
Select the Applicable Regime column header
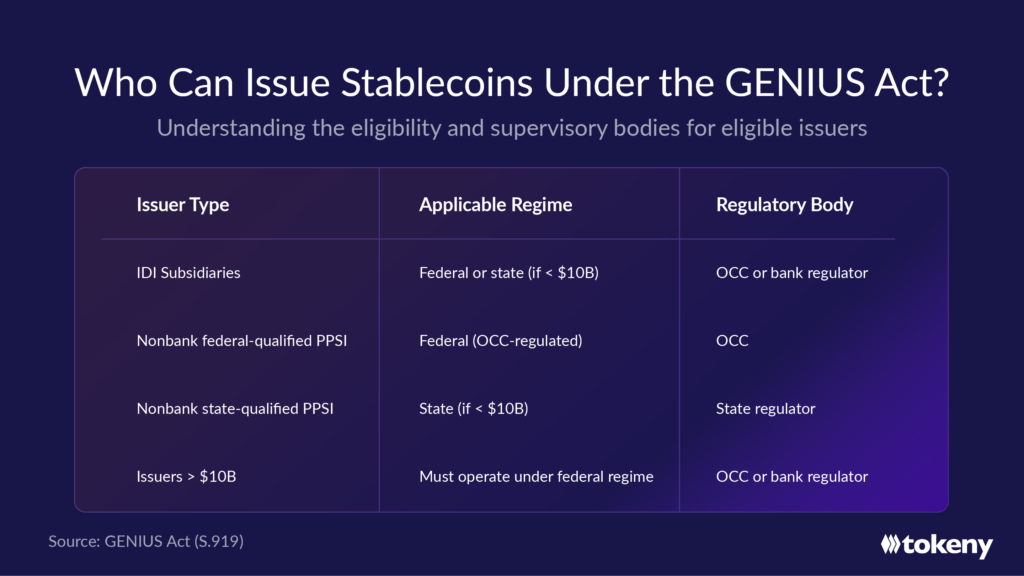tap(496, 205)
